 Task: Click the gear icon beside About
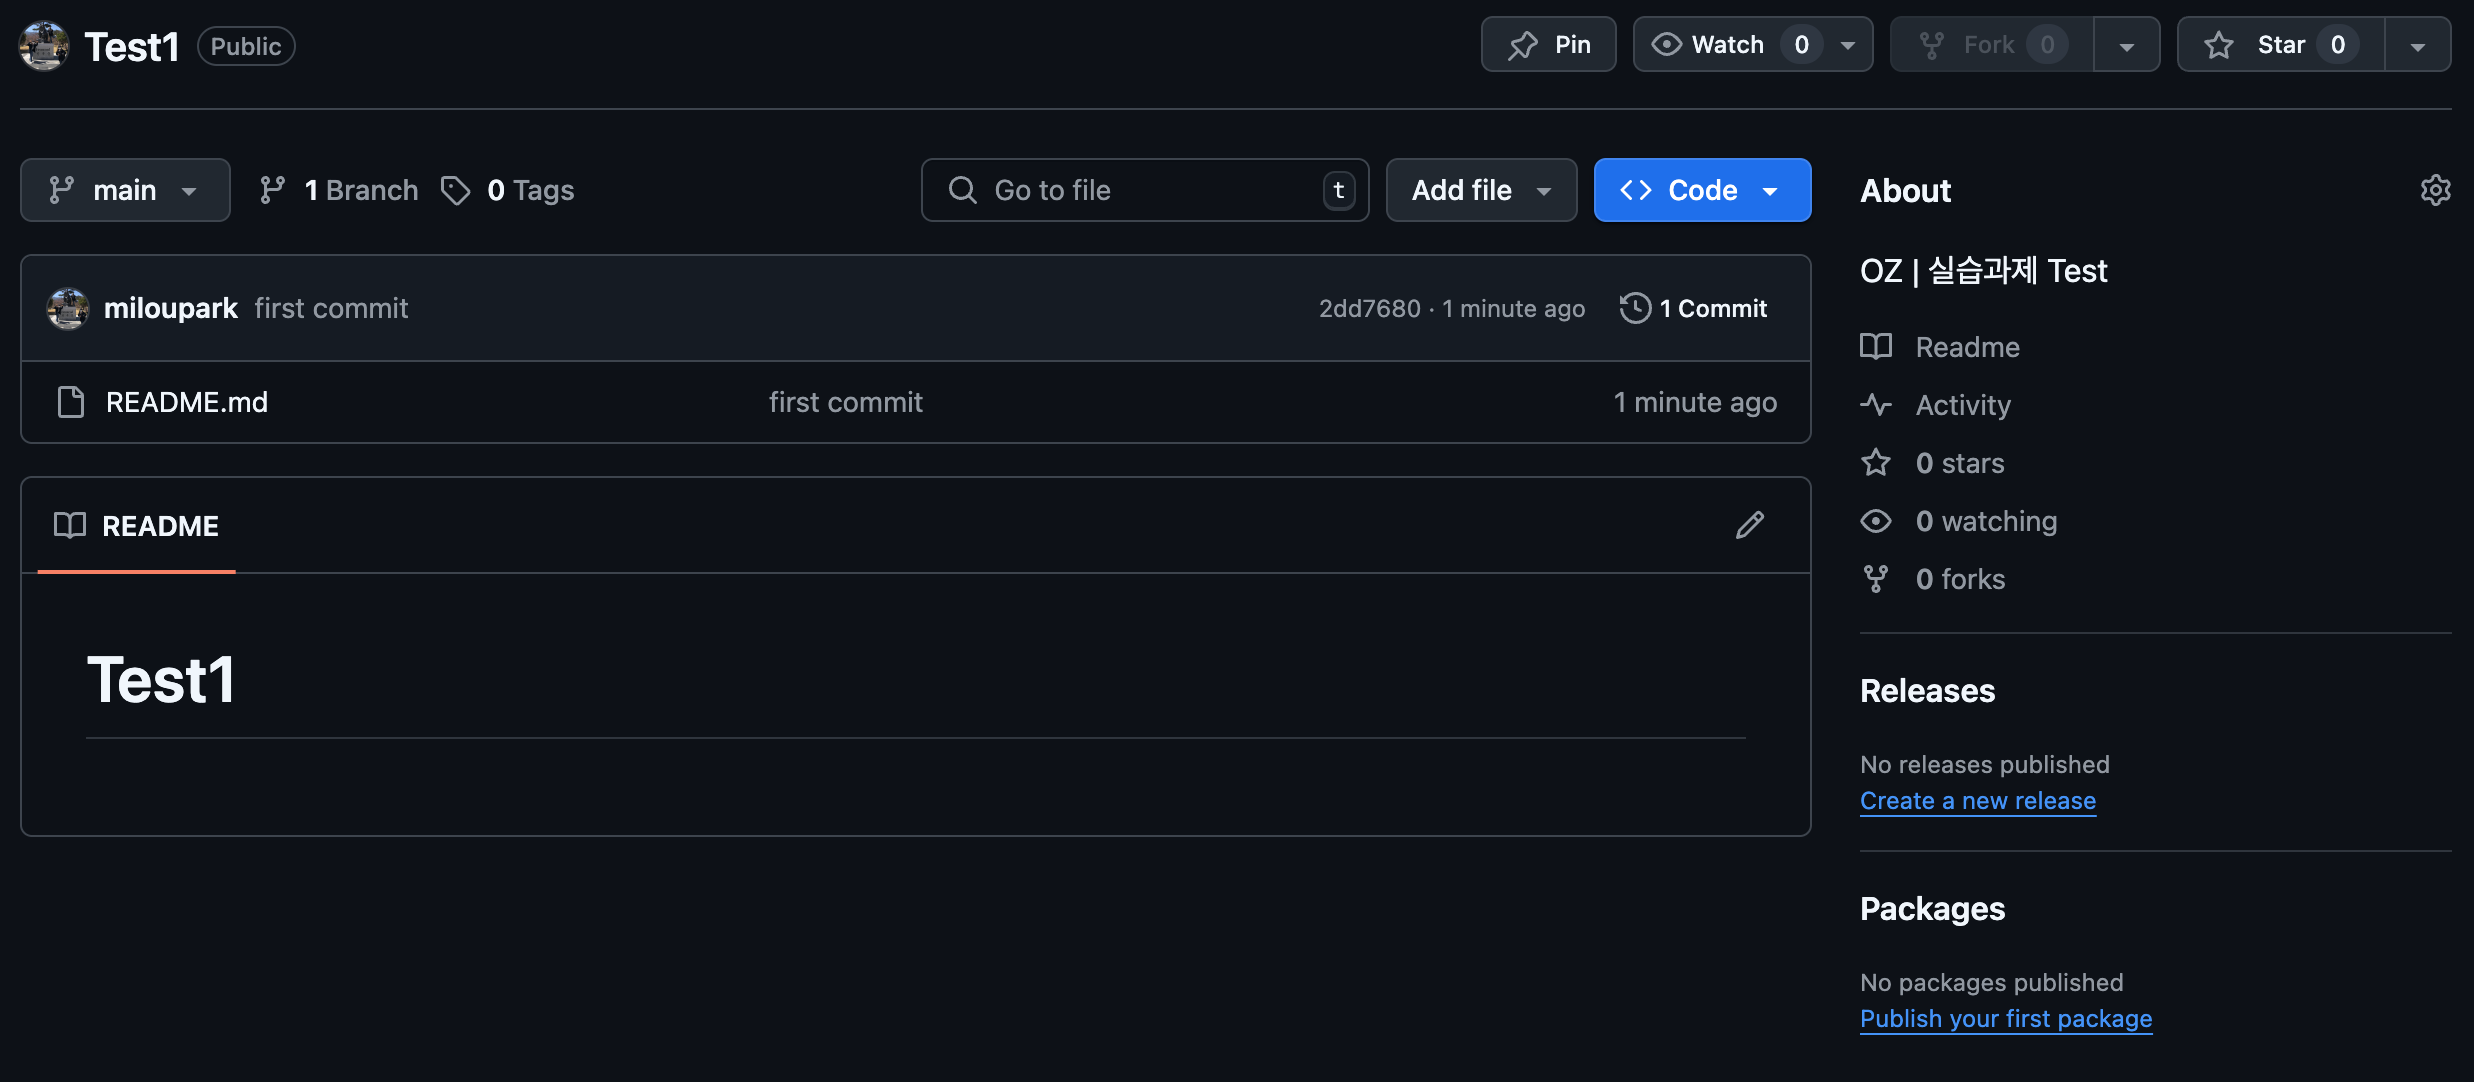click(x=2435, y=190)
